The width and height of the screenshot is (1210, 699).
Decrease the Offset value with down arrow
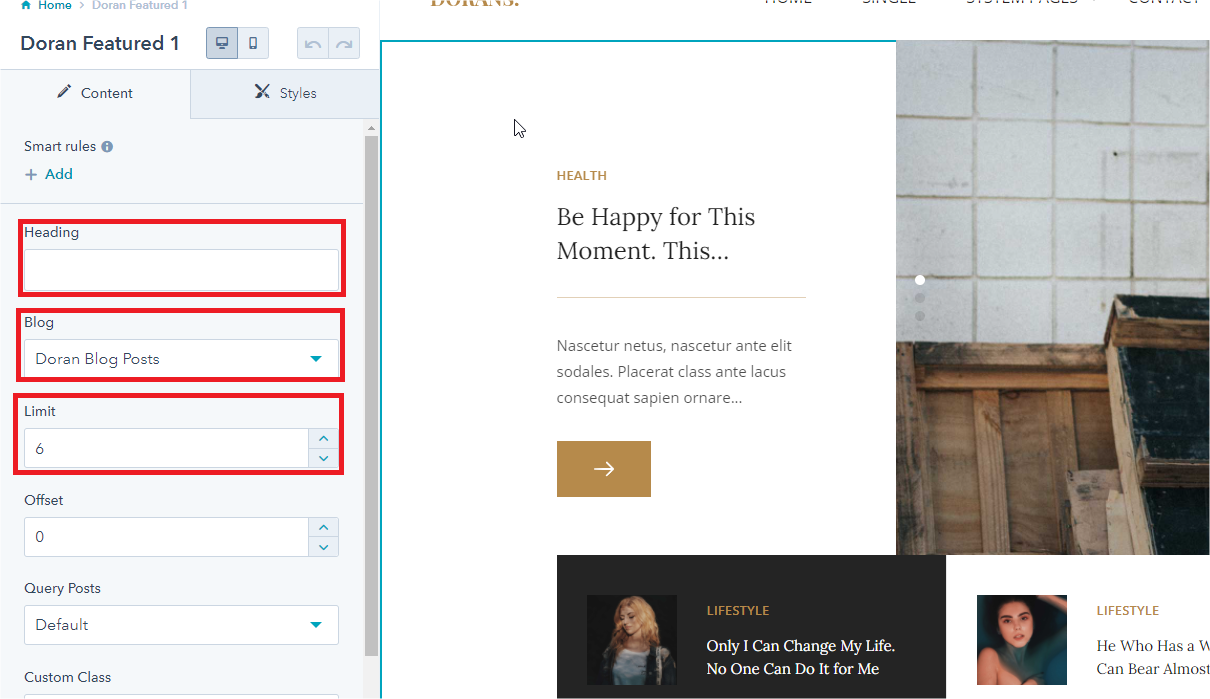click(323, 547)
